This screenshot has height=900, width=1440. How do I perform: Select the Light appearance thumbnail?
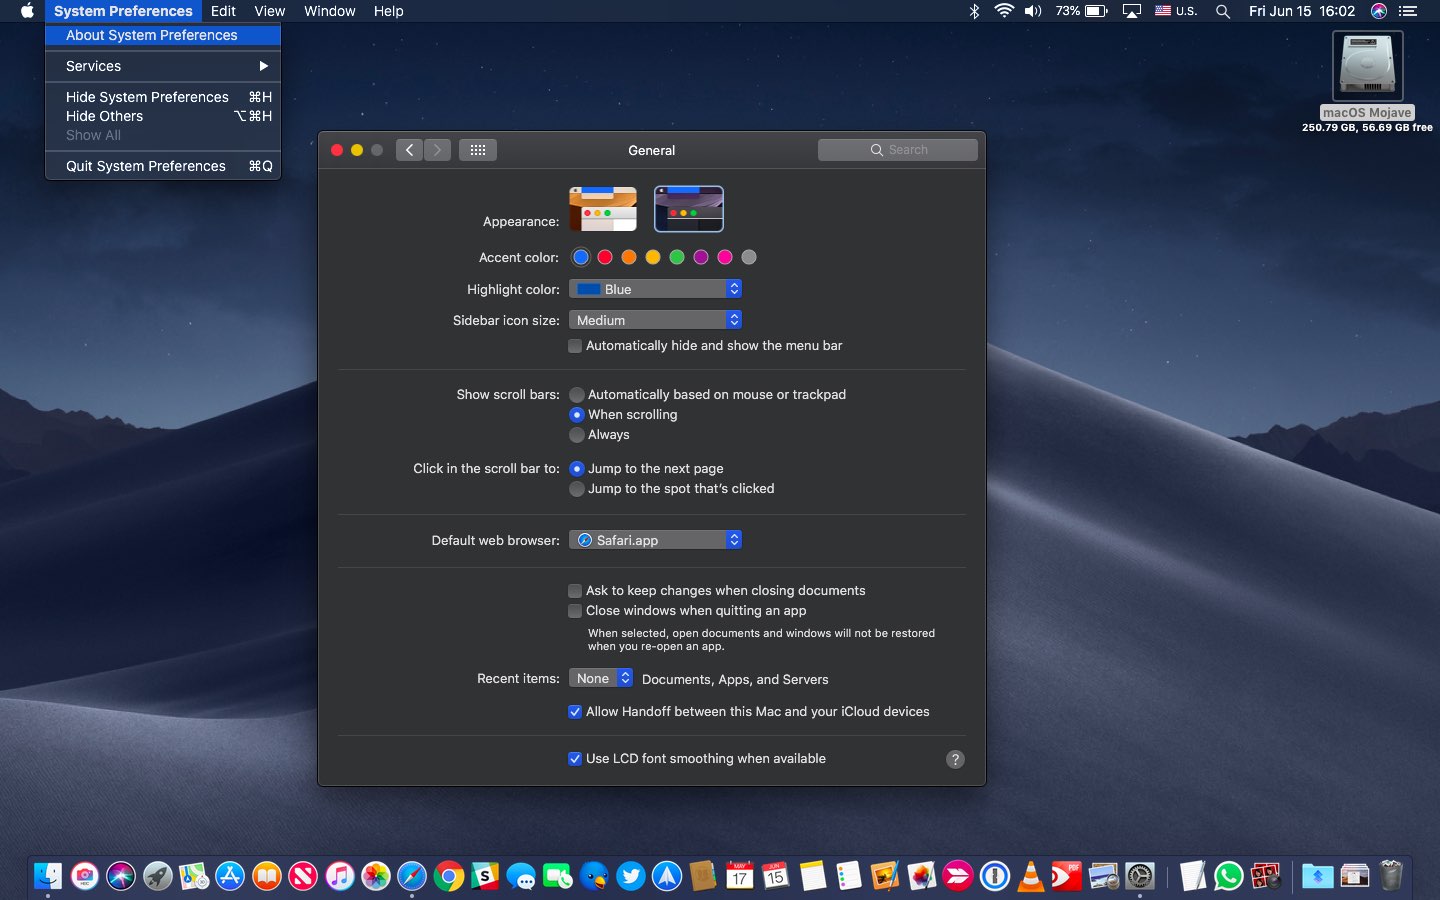click(x=603, y=209)
